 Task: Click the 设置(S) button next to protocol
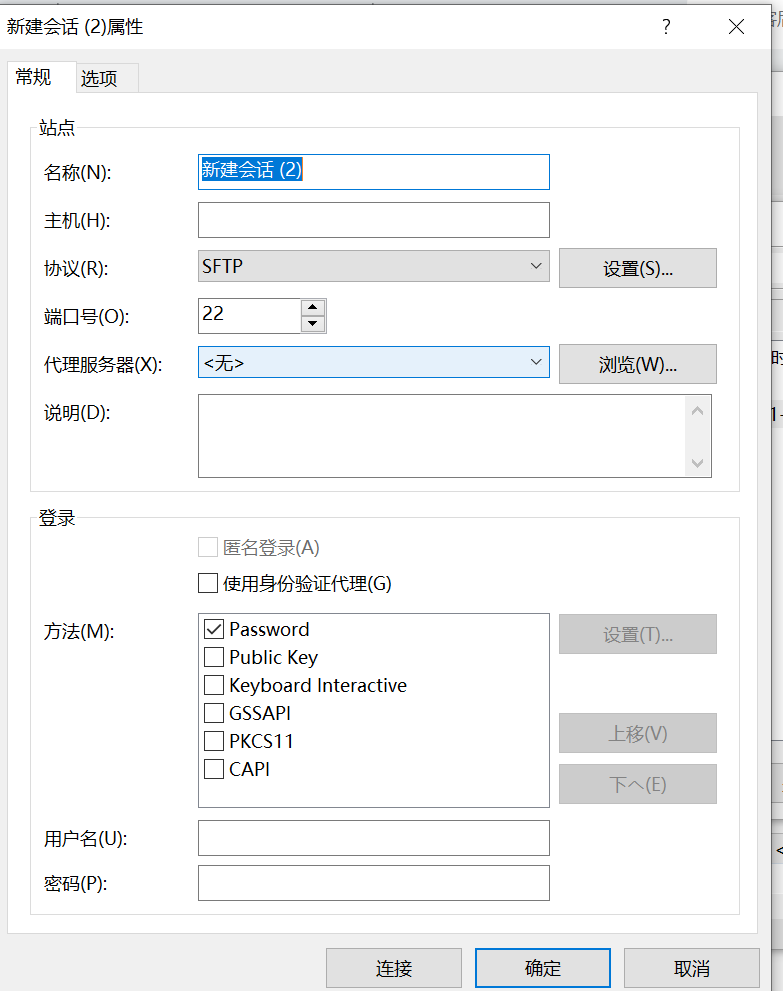pos(637,267)
